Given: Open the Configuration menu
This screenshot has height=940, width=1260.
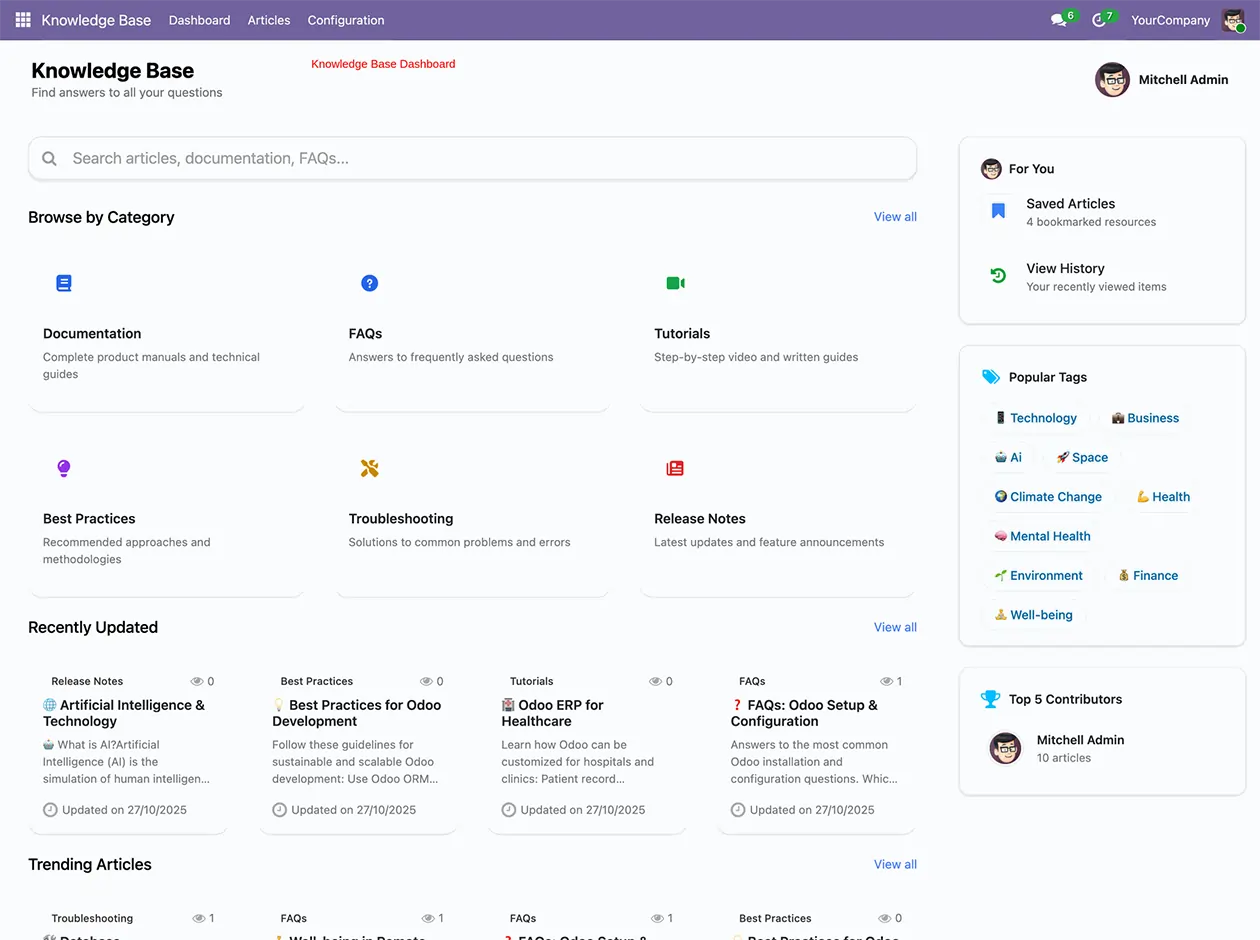Looking at the screenshot, I should point(345,20).
